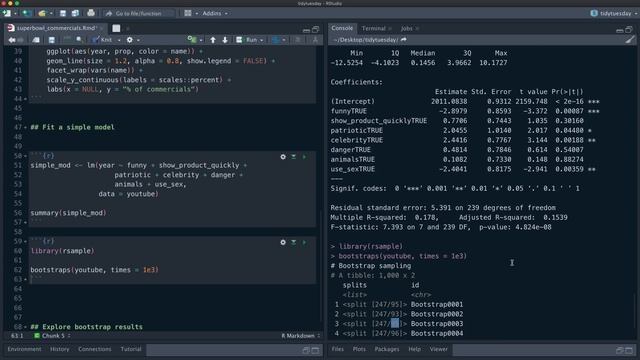Screen dimensions: 640x360
Task: Open the Environment tab
Action: click(x=24, y=349)
